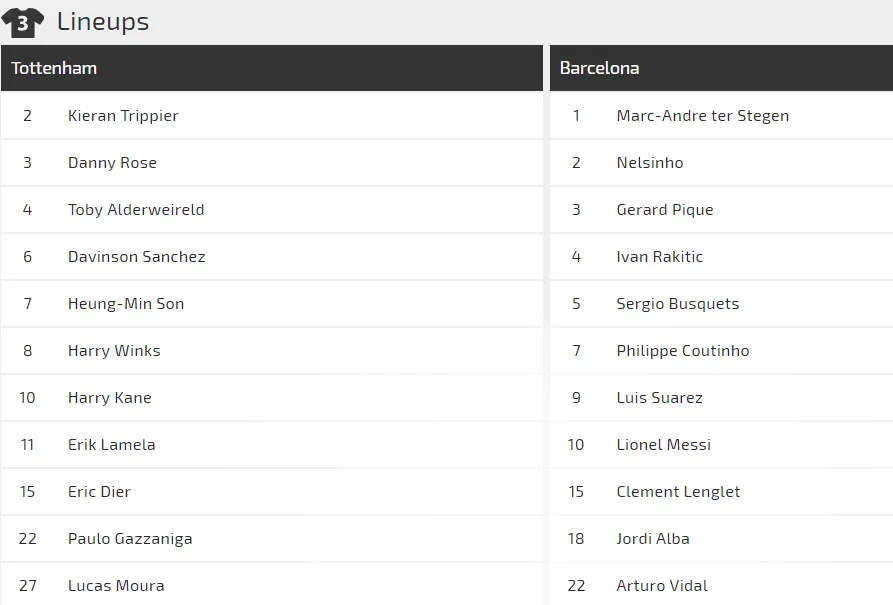The height and width of the screenshot is (605, 893).
Task: Click Arturo Vidal's name
Action: 661,586
